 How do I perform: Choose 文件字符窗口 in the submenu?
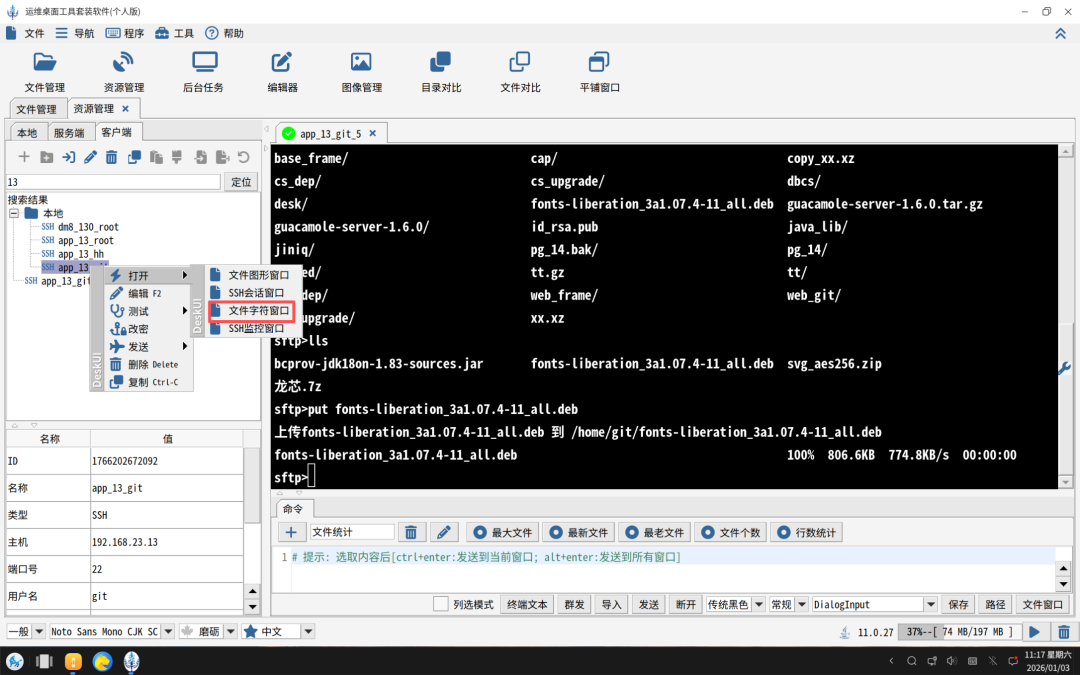coord(251,311)
